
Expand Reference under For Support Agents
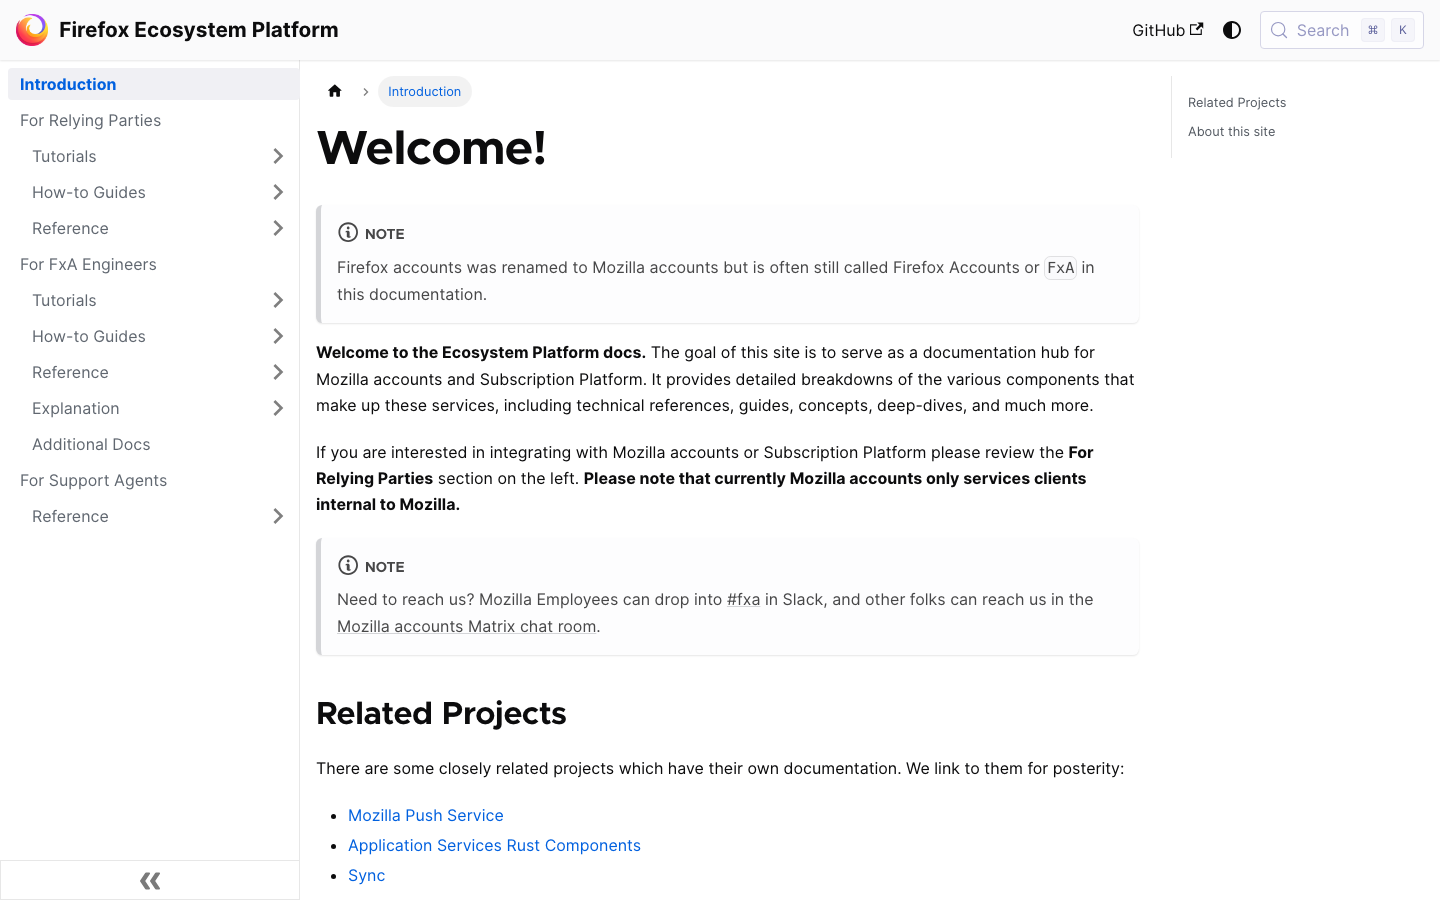(278, 516)
